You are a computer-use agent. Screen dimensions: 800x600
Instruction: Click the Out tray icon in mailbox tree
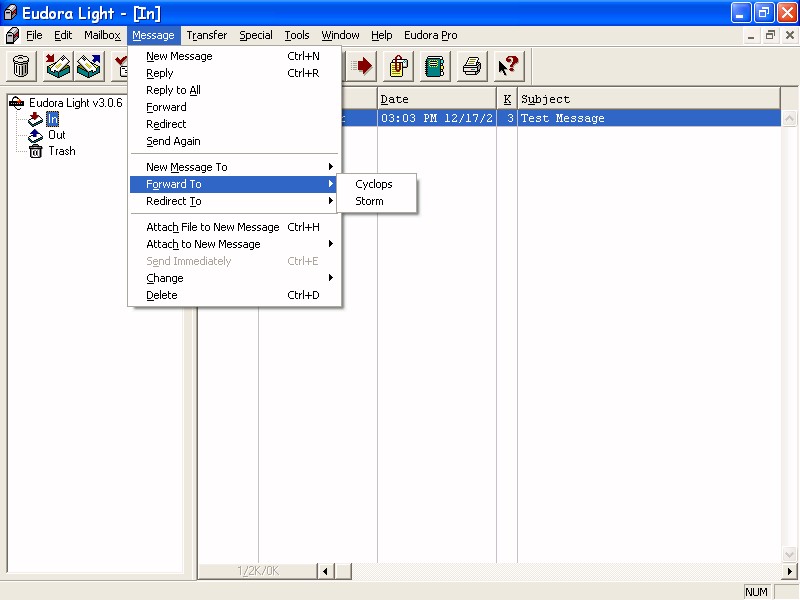pos(35,135)
